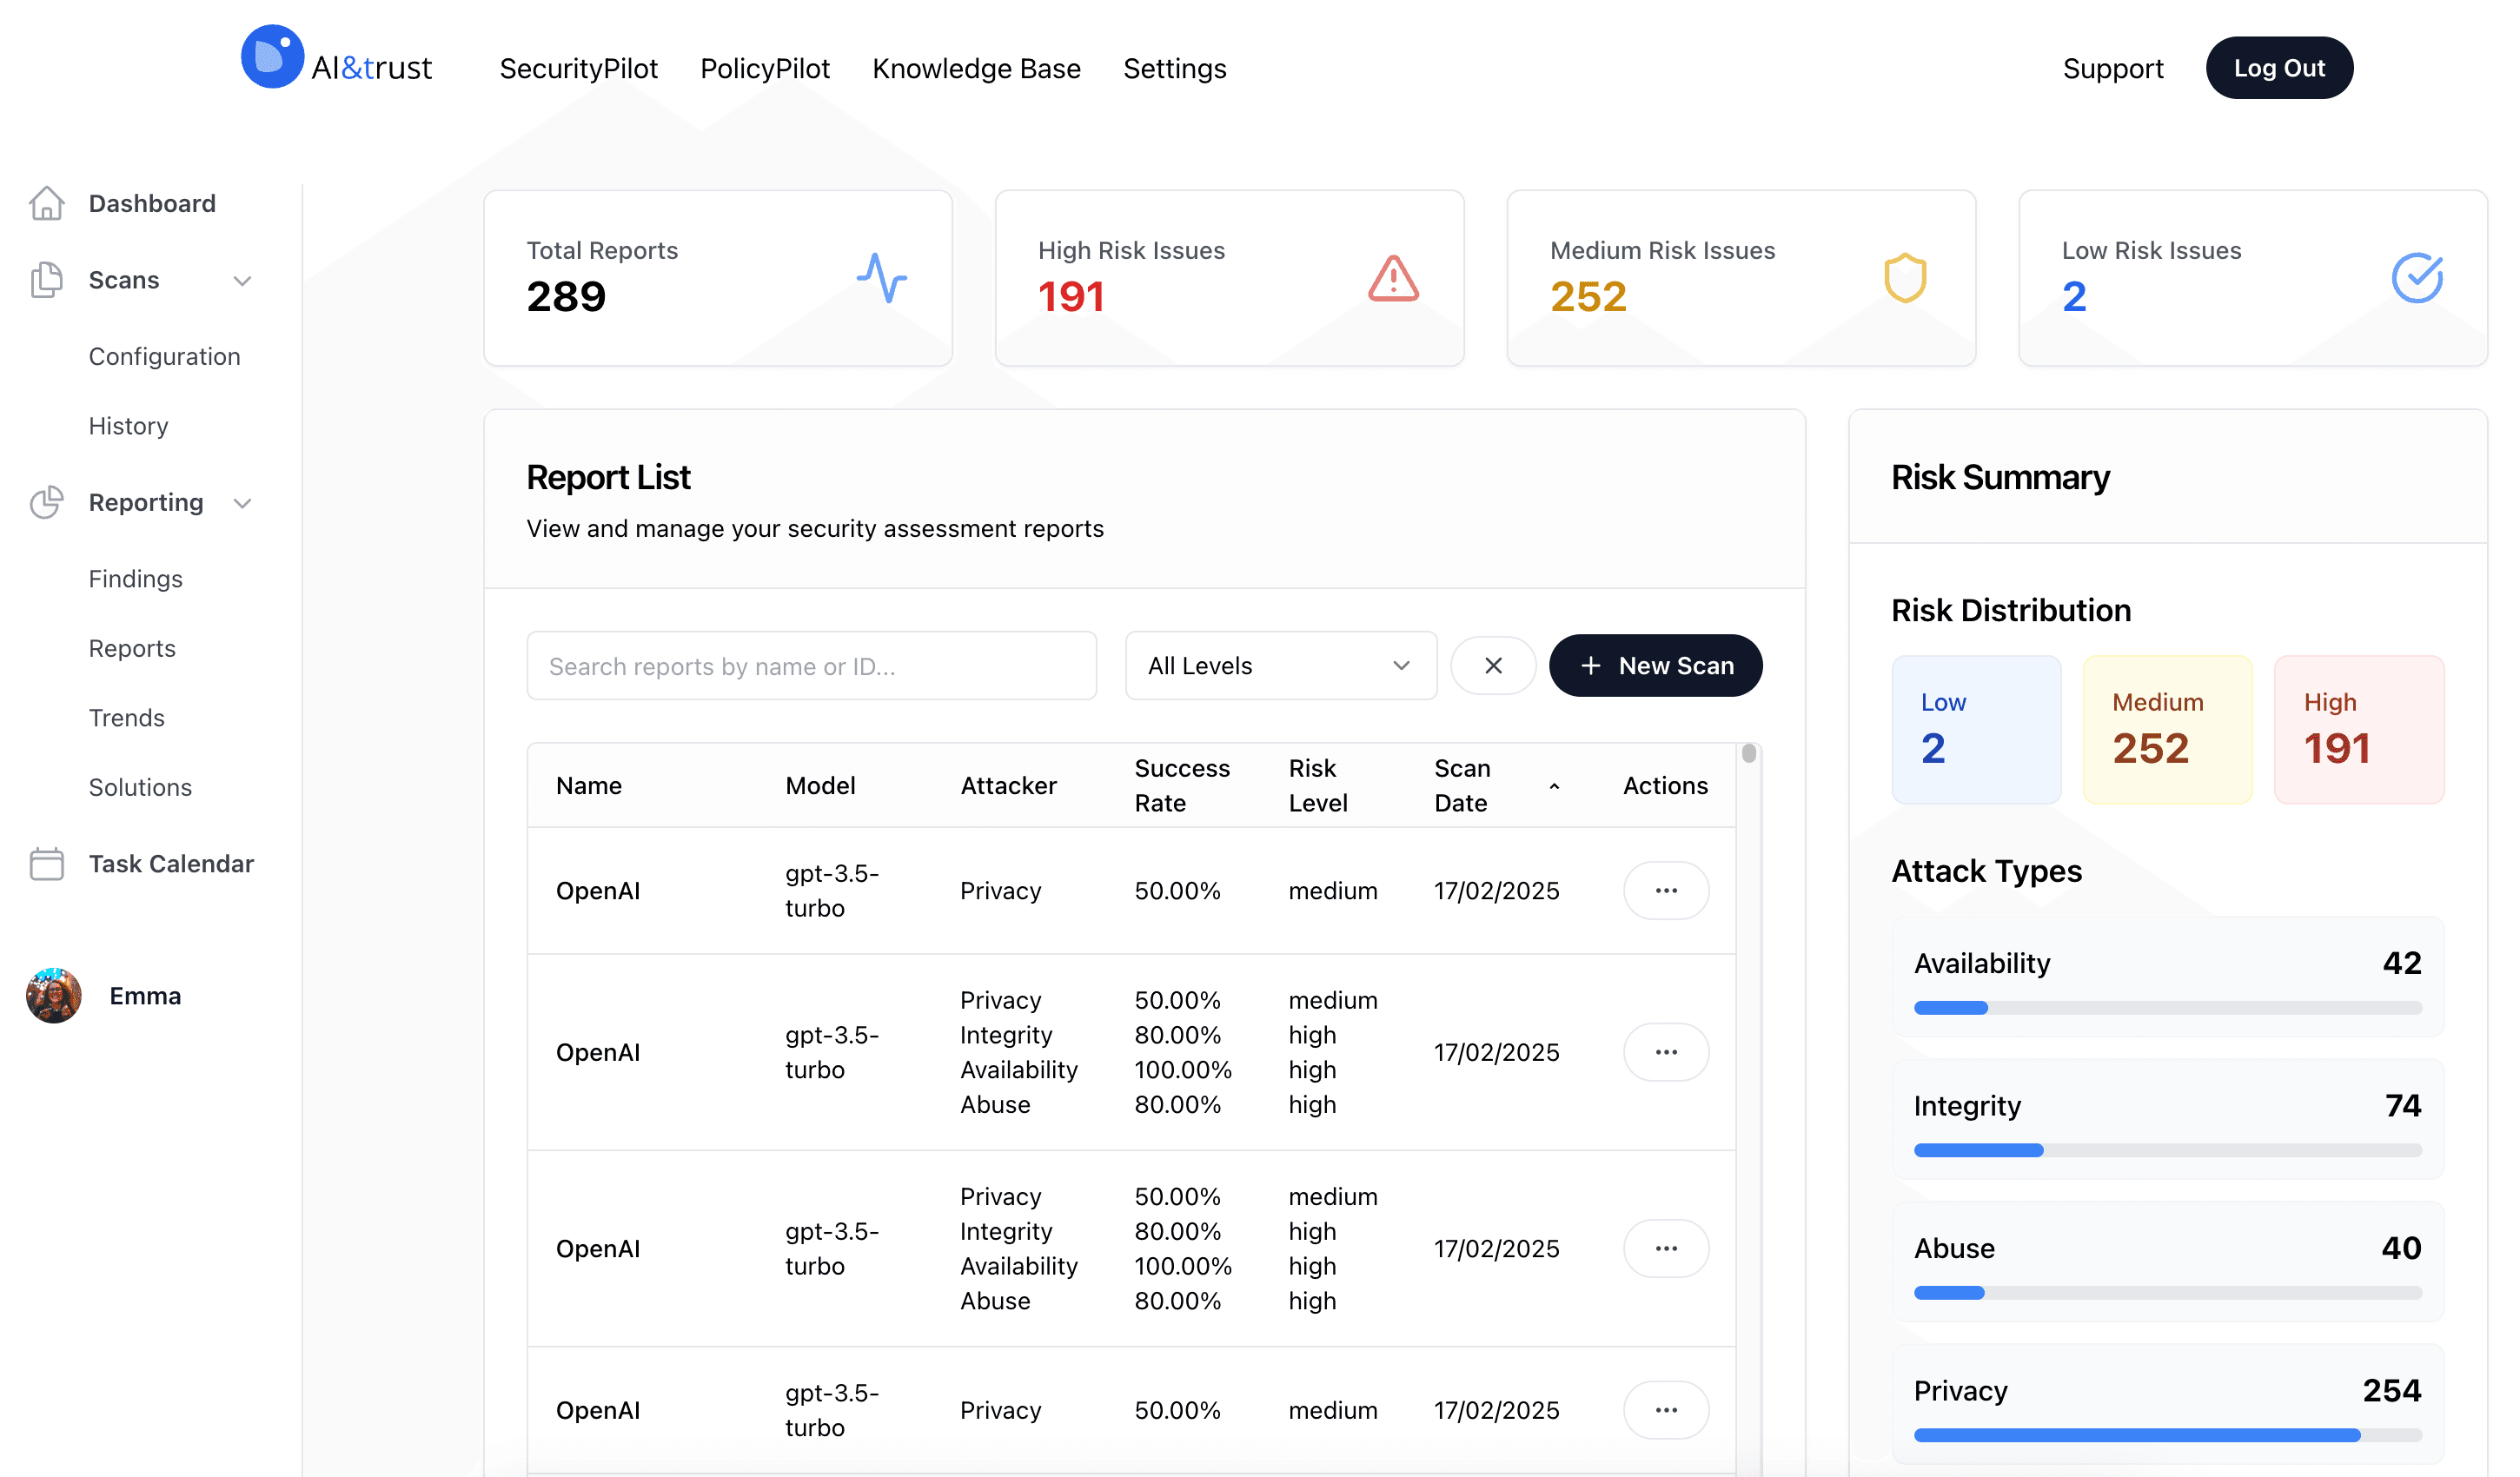
Task: Click the Attacker column header
Action: click(1008, 786)
